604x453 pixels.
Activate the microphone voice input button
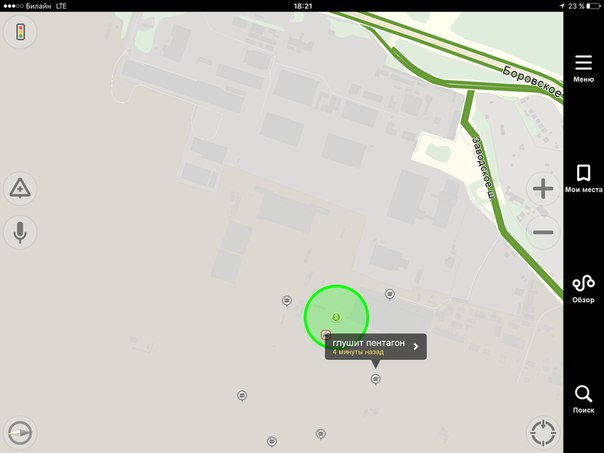pos(20,232)
